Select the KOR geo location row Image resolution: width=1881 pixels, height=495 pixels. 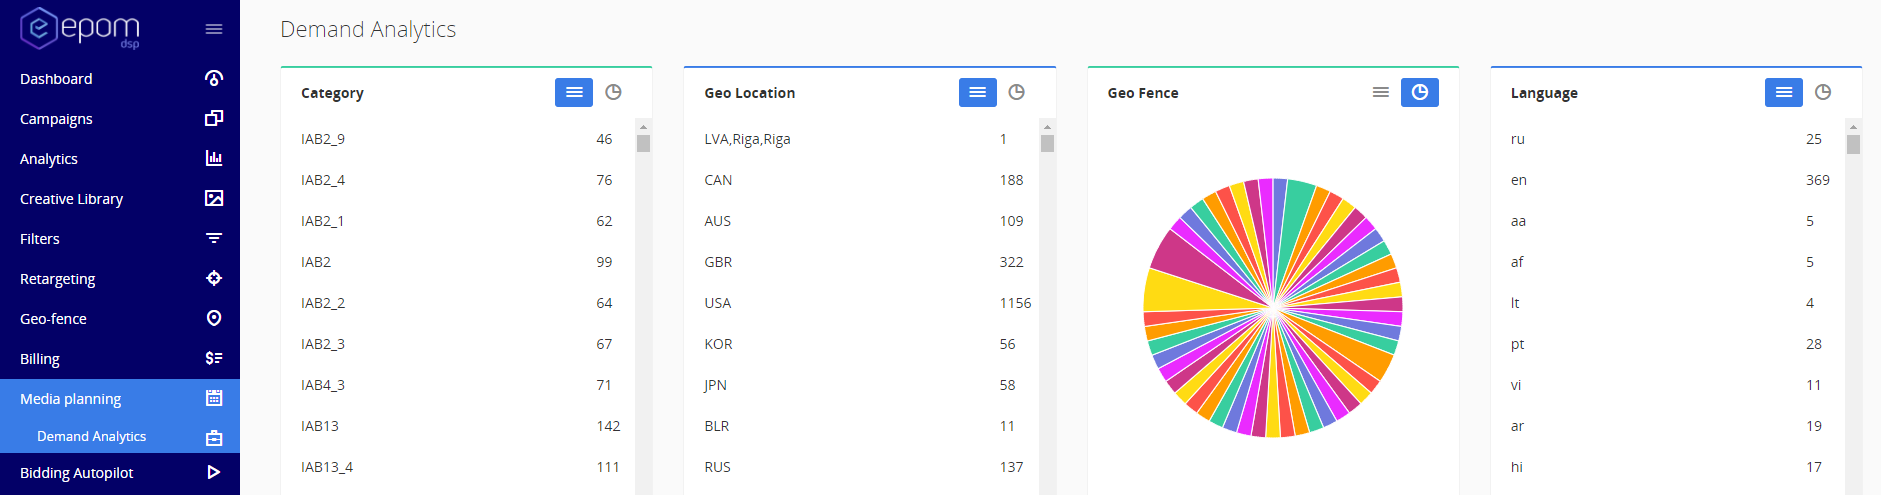861,344
